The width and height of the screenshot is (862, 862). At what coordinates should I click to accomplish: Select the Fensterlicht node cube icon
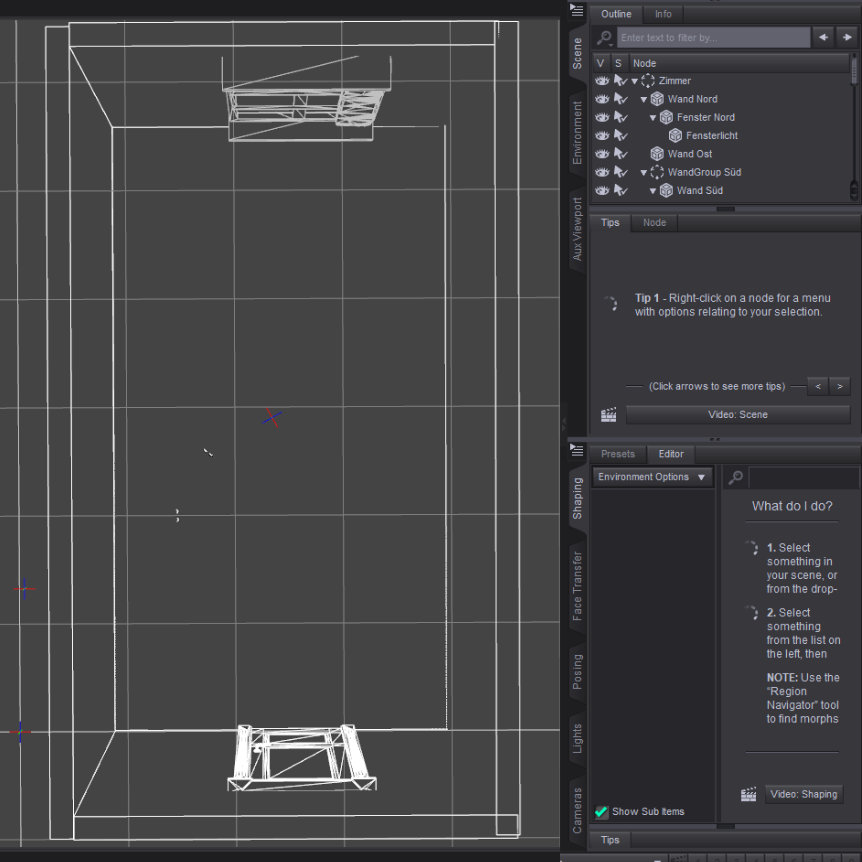[675, 135]
